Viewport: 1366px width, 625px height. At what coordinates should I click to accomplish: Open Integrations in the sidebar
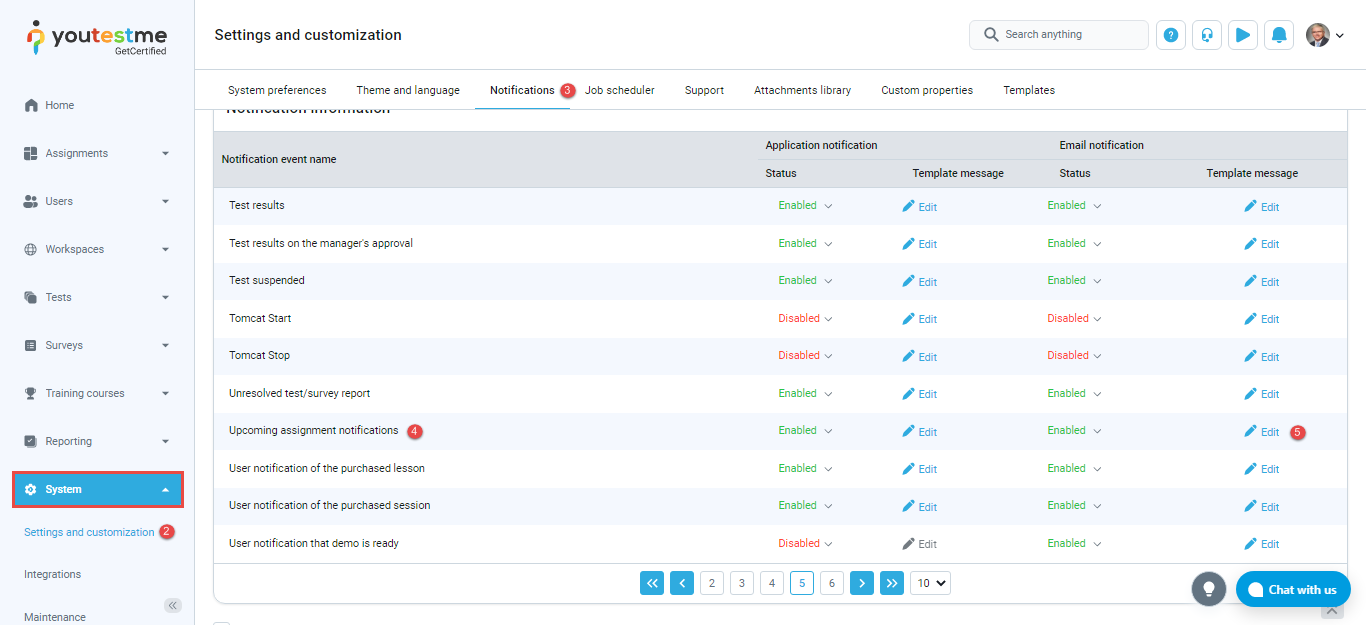pyautogui.click(x=53, y=574)
